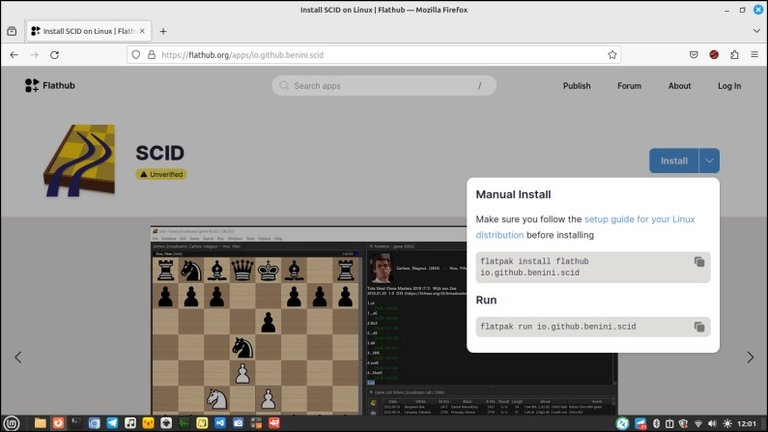This screenshot has width=768, height=432.
Task: Open Firefox View button
Action: 12,31
